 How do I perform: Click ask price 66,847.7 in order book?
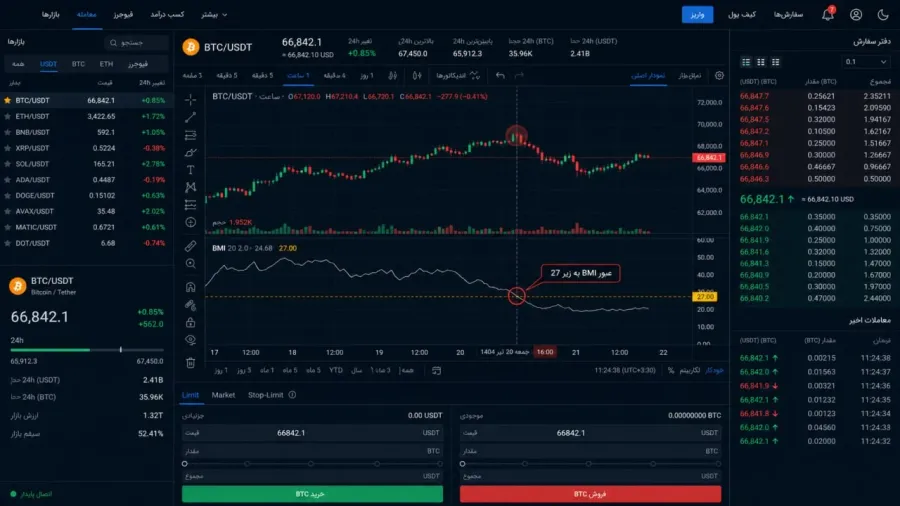tap(754, 96)
